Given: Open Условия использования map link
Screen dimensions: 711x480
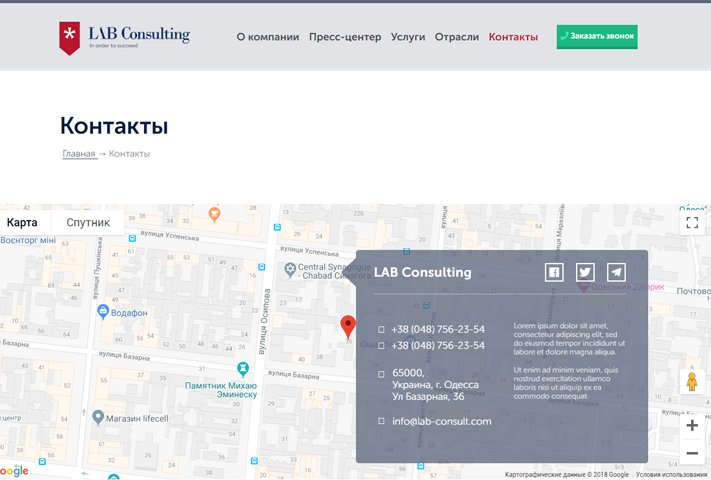Looking at the screenshot, I should (x=672, y=475).
